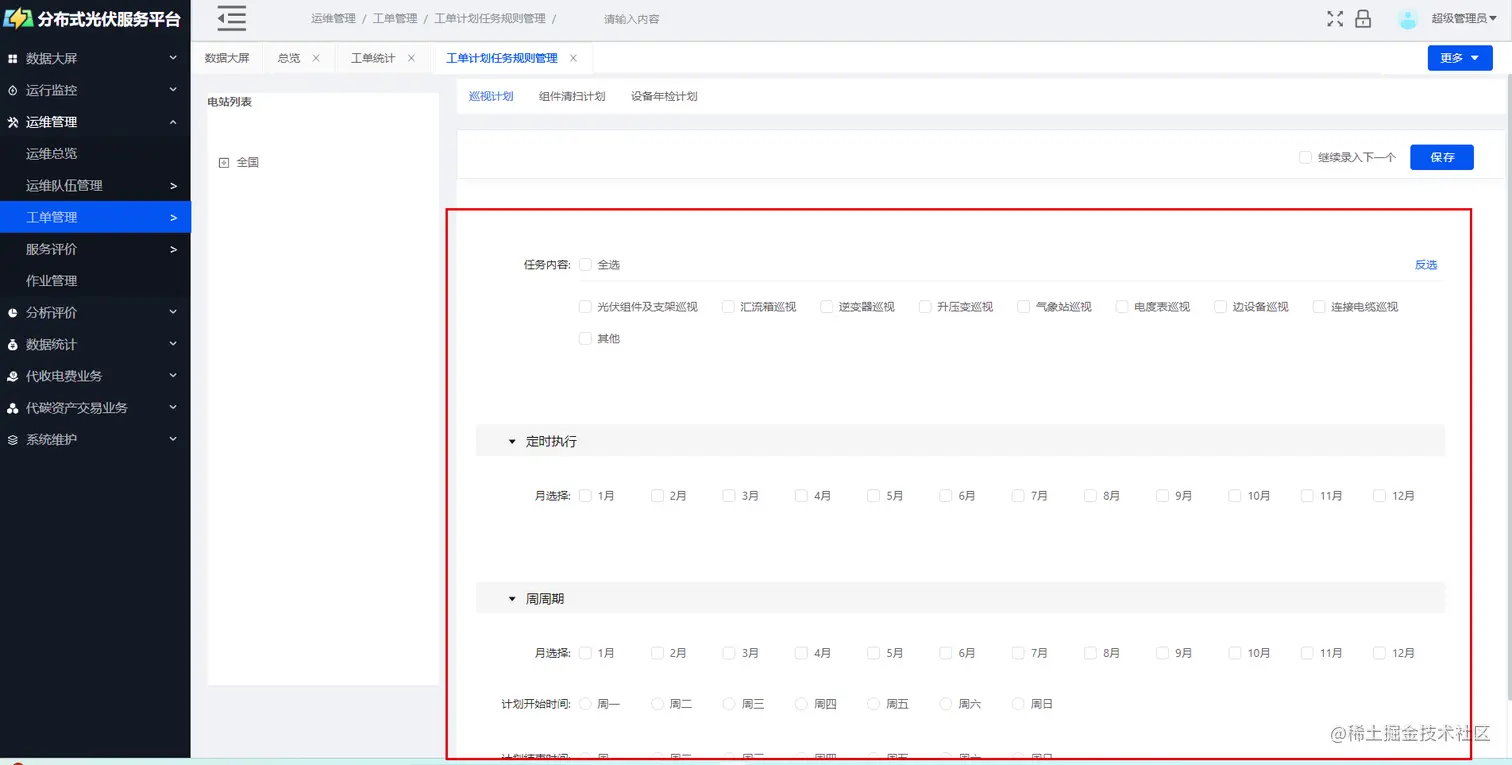Collapse the 周周期 section
The image size is (1512, 765).
(510, 598)
